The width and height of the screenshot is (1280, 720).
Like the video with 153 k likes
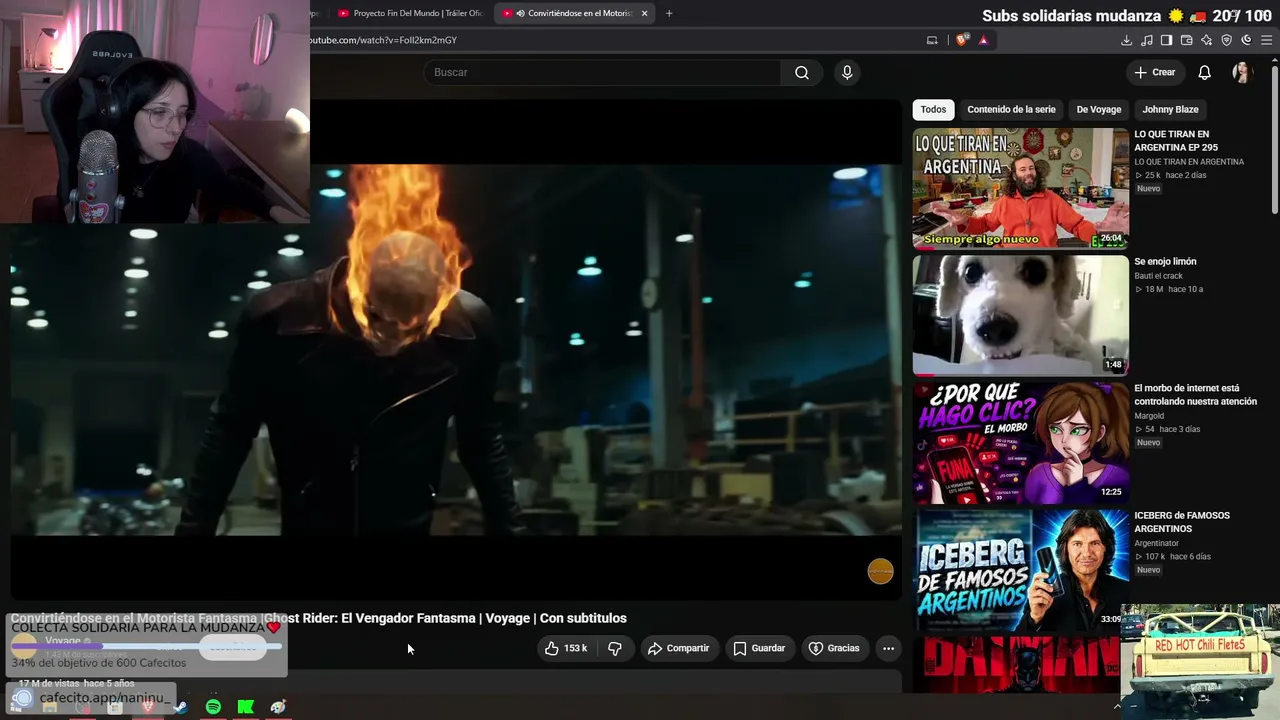click(566, 648)
